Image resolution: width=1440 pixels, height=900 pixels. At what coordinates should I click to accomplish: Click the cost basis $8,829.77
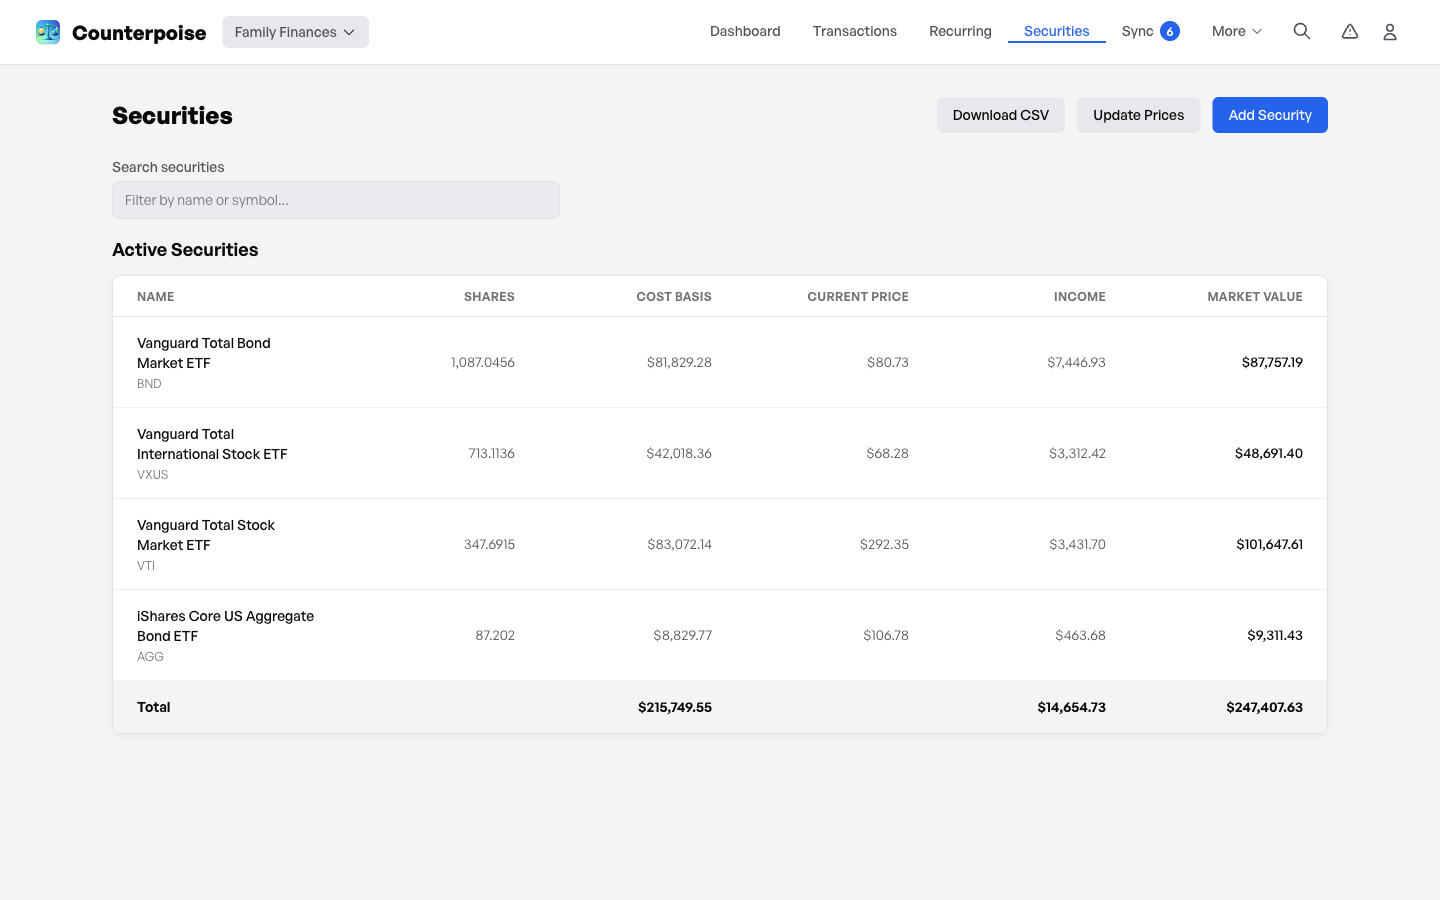[x=683, y=635]
